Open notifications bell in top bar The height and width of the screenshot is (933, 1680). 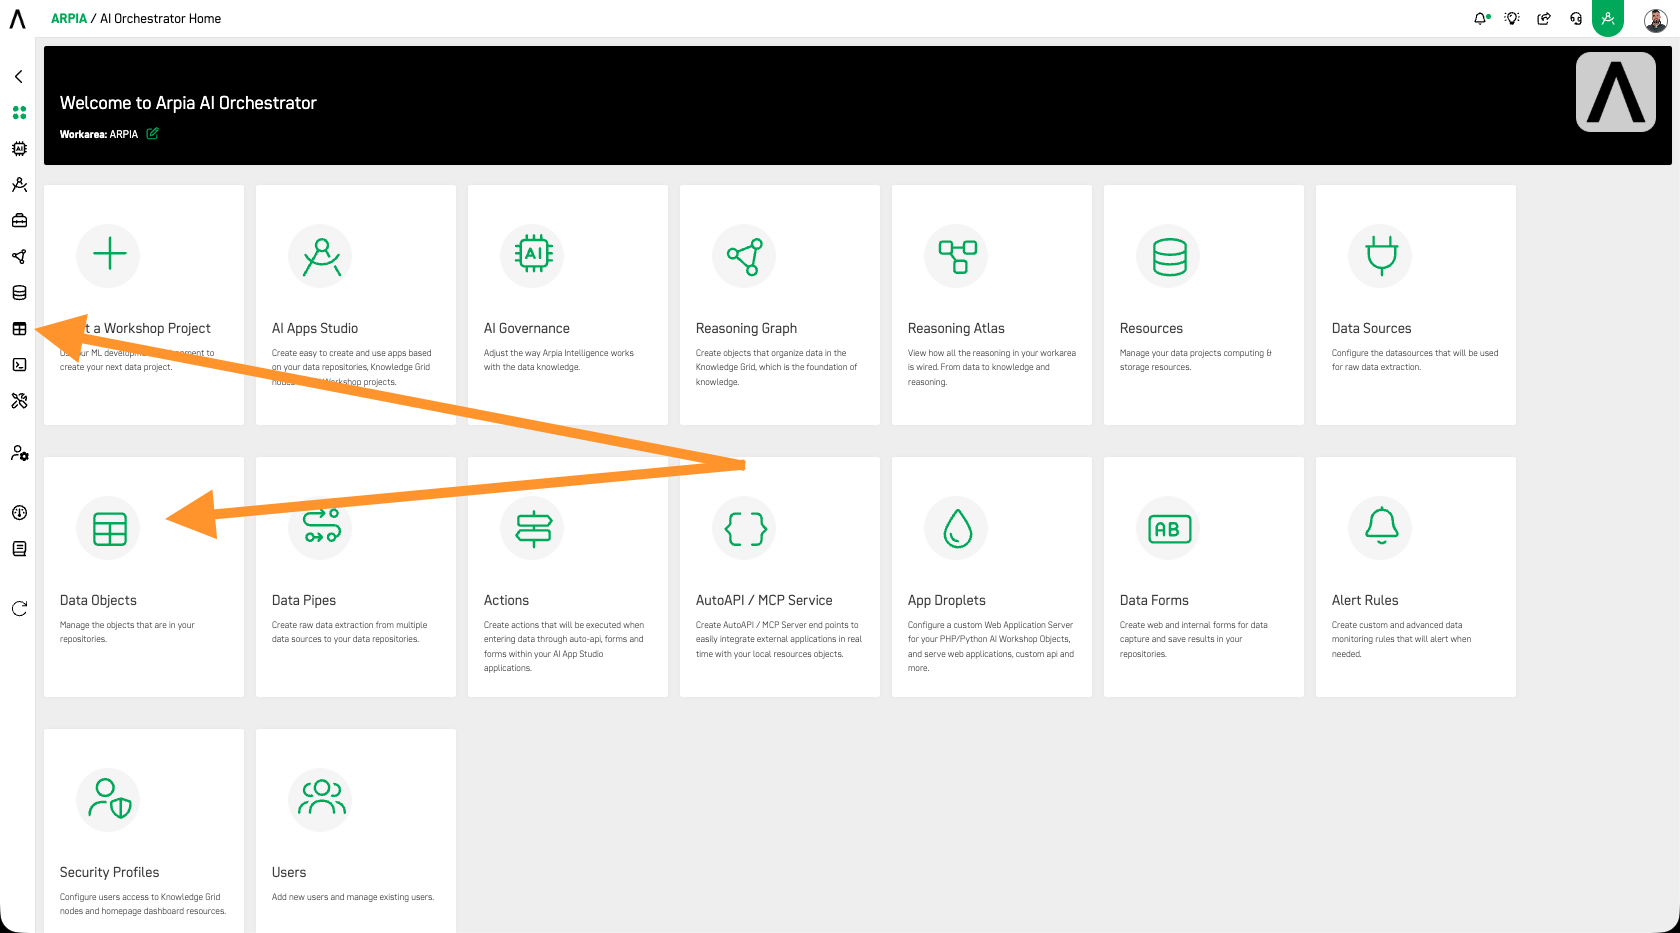click(1481, 18)
